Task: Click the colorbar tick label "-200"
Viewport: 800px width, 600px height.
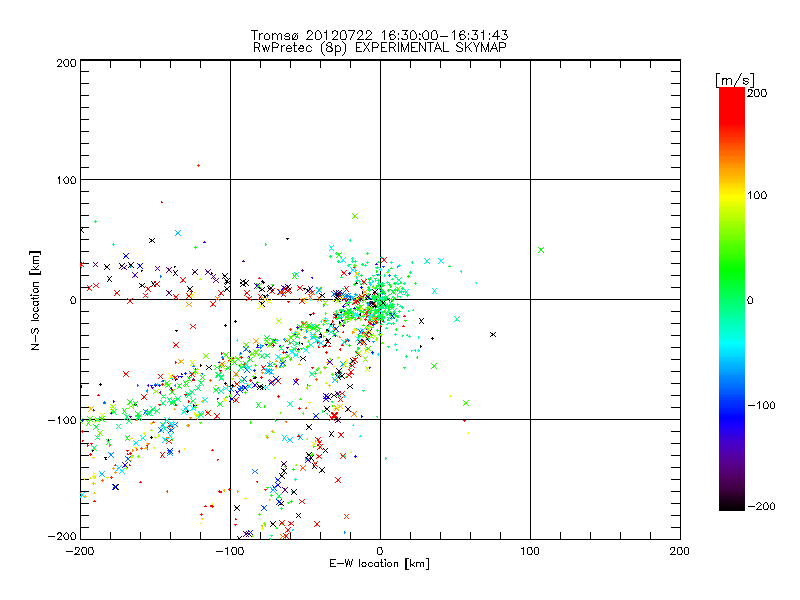Action: pyautogui.click(x=762, y=506)
